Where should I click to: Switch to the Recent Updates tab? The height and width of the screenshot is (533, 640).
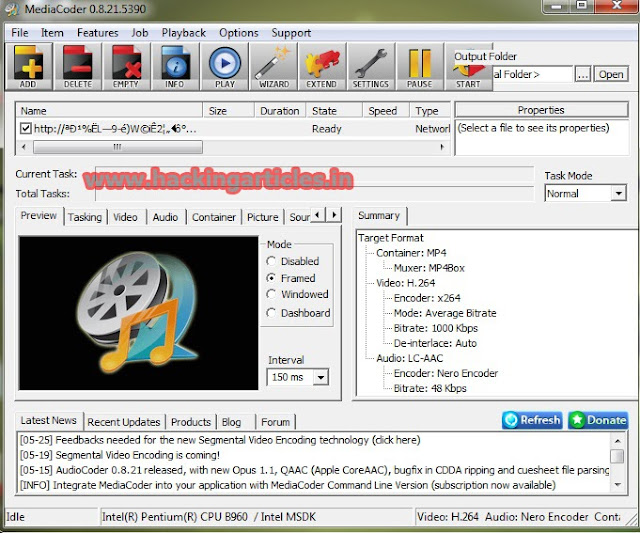[124, 422]
